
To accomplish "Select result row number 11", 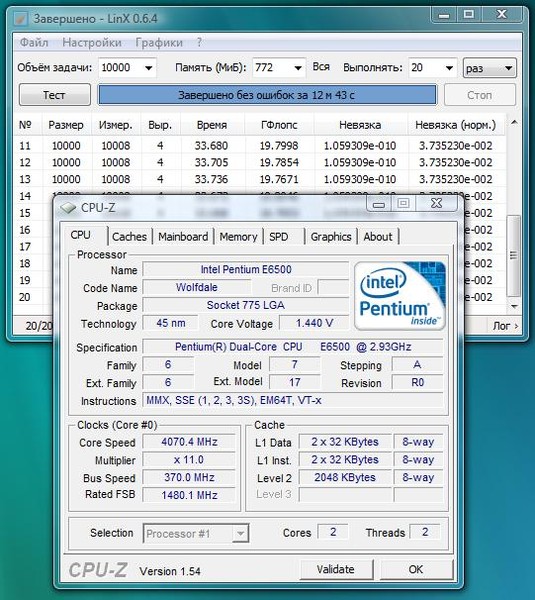I will 259,146.
